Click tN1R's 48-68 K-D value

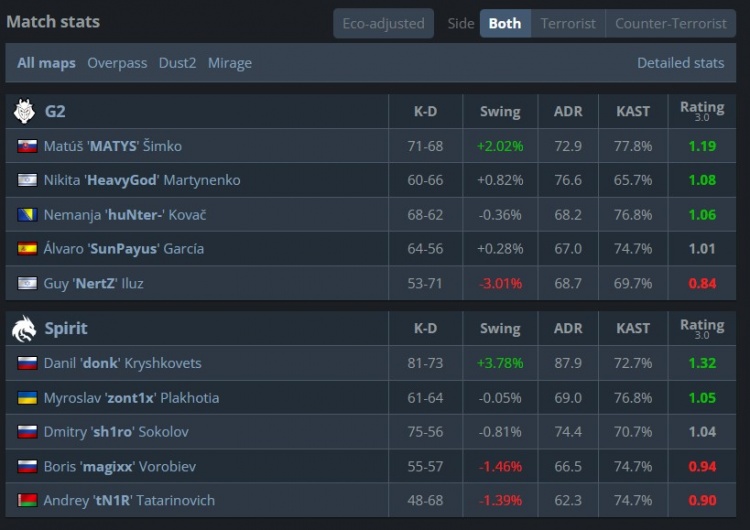coord(425,500)
